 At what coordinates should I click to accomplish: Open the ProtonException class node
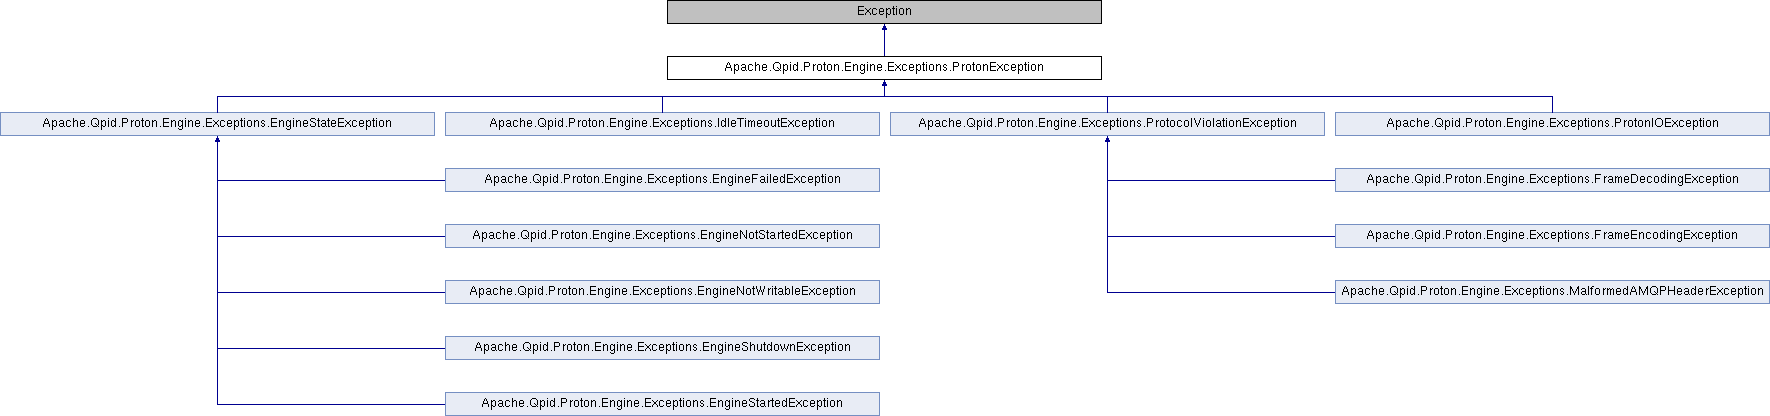884,68
